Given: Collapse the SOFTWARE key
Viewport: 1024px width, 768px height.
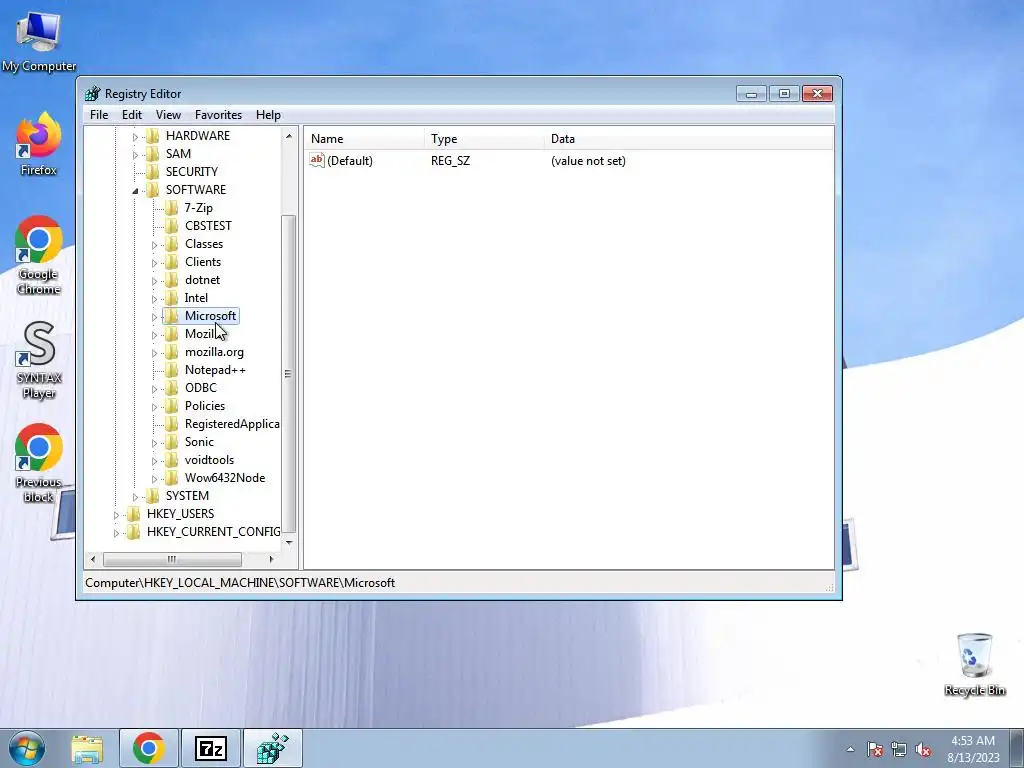Looking at the screenshot, I should tap(135, 191).
